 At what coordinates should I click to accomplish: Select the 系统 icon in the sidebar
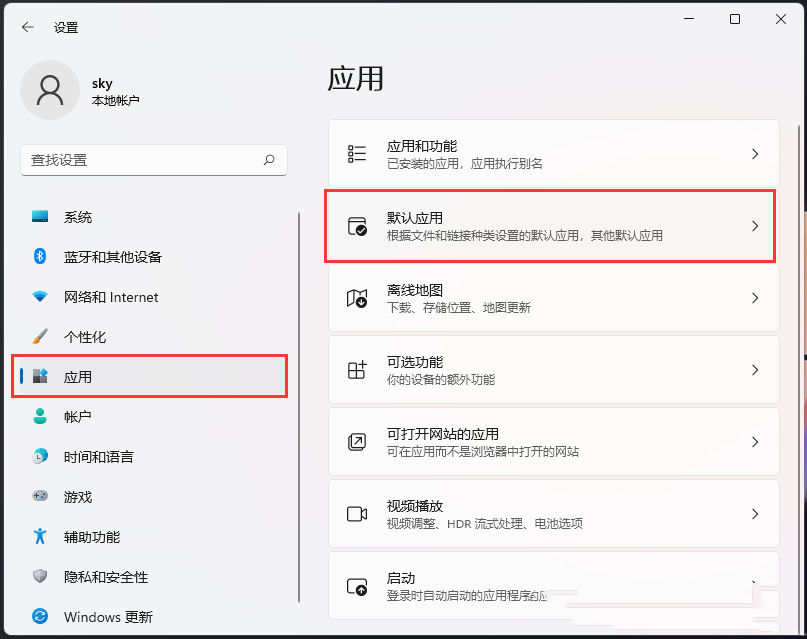point(42,217)
